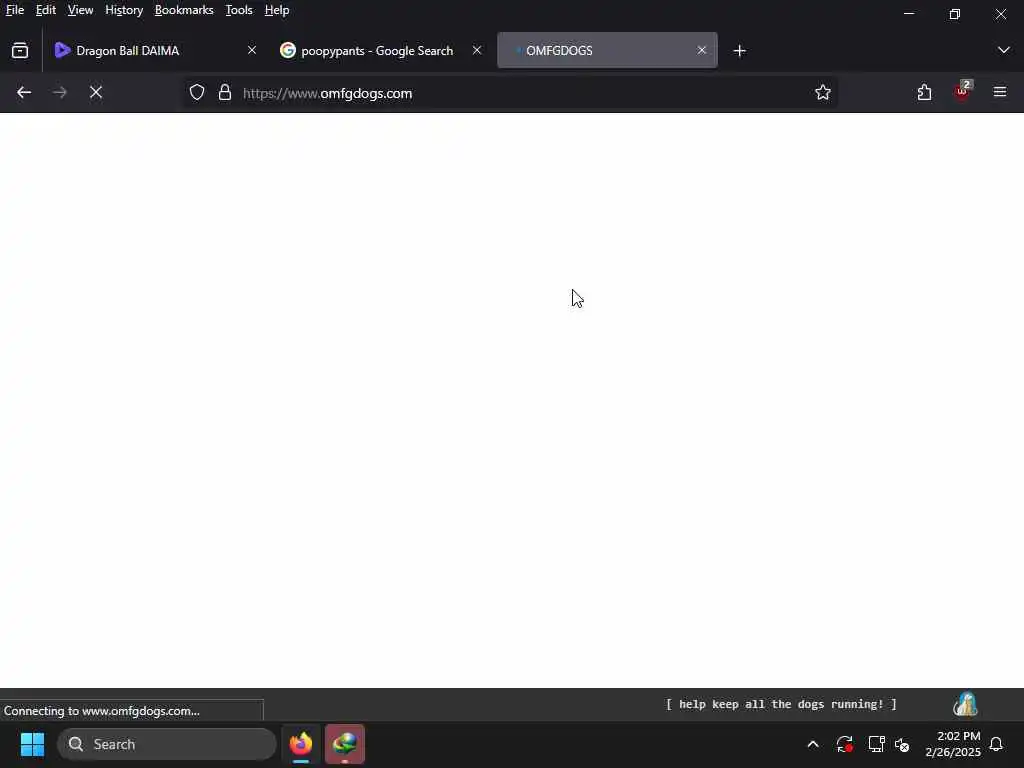Show hidden system tray icons
Screen dimensions: 1024x768
813,744
